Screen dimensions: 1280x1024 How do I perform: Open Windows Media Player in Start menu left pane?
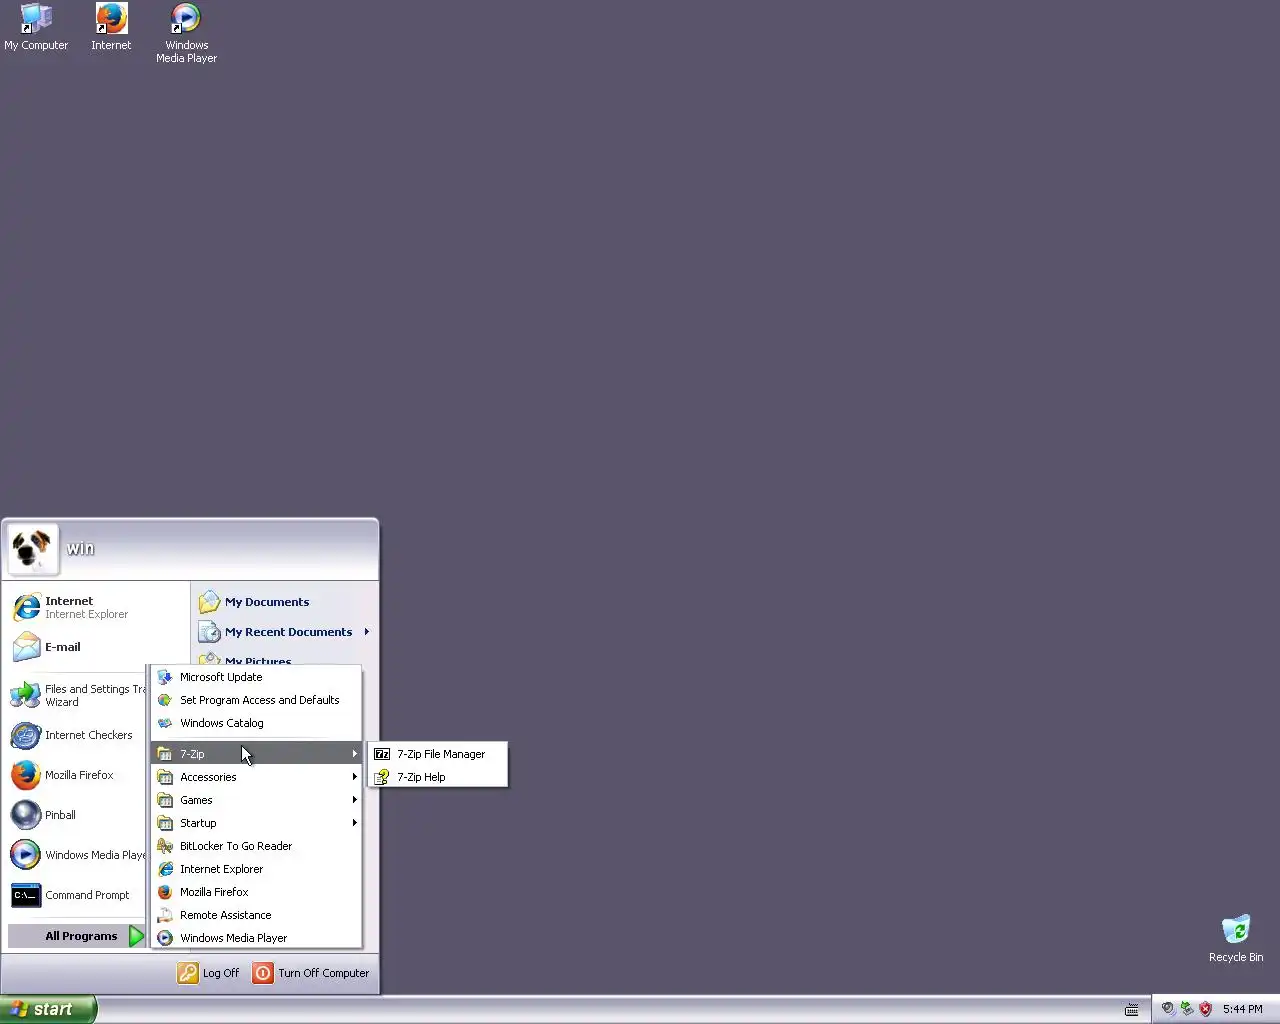[x=77, y=855]
